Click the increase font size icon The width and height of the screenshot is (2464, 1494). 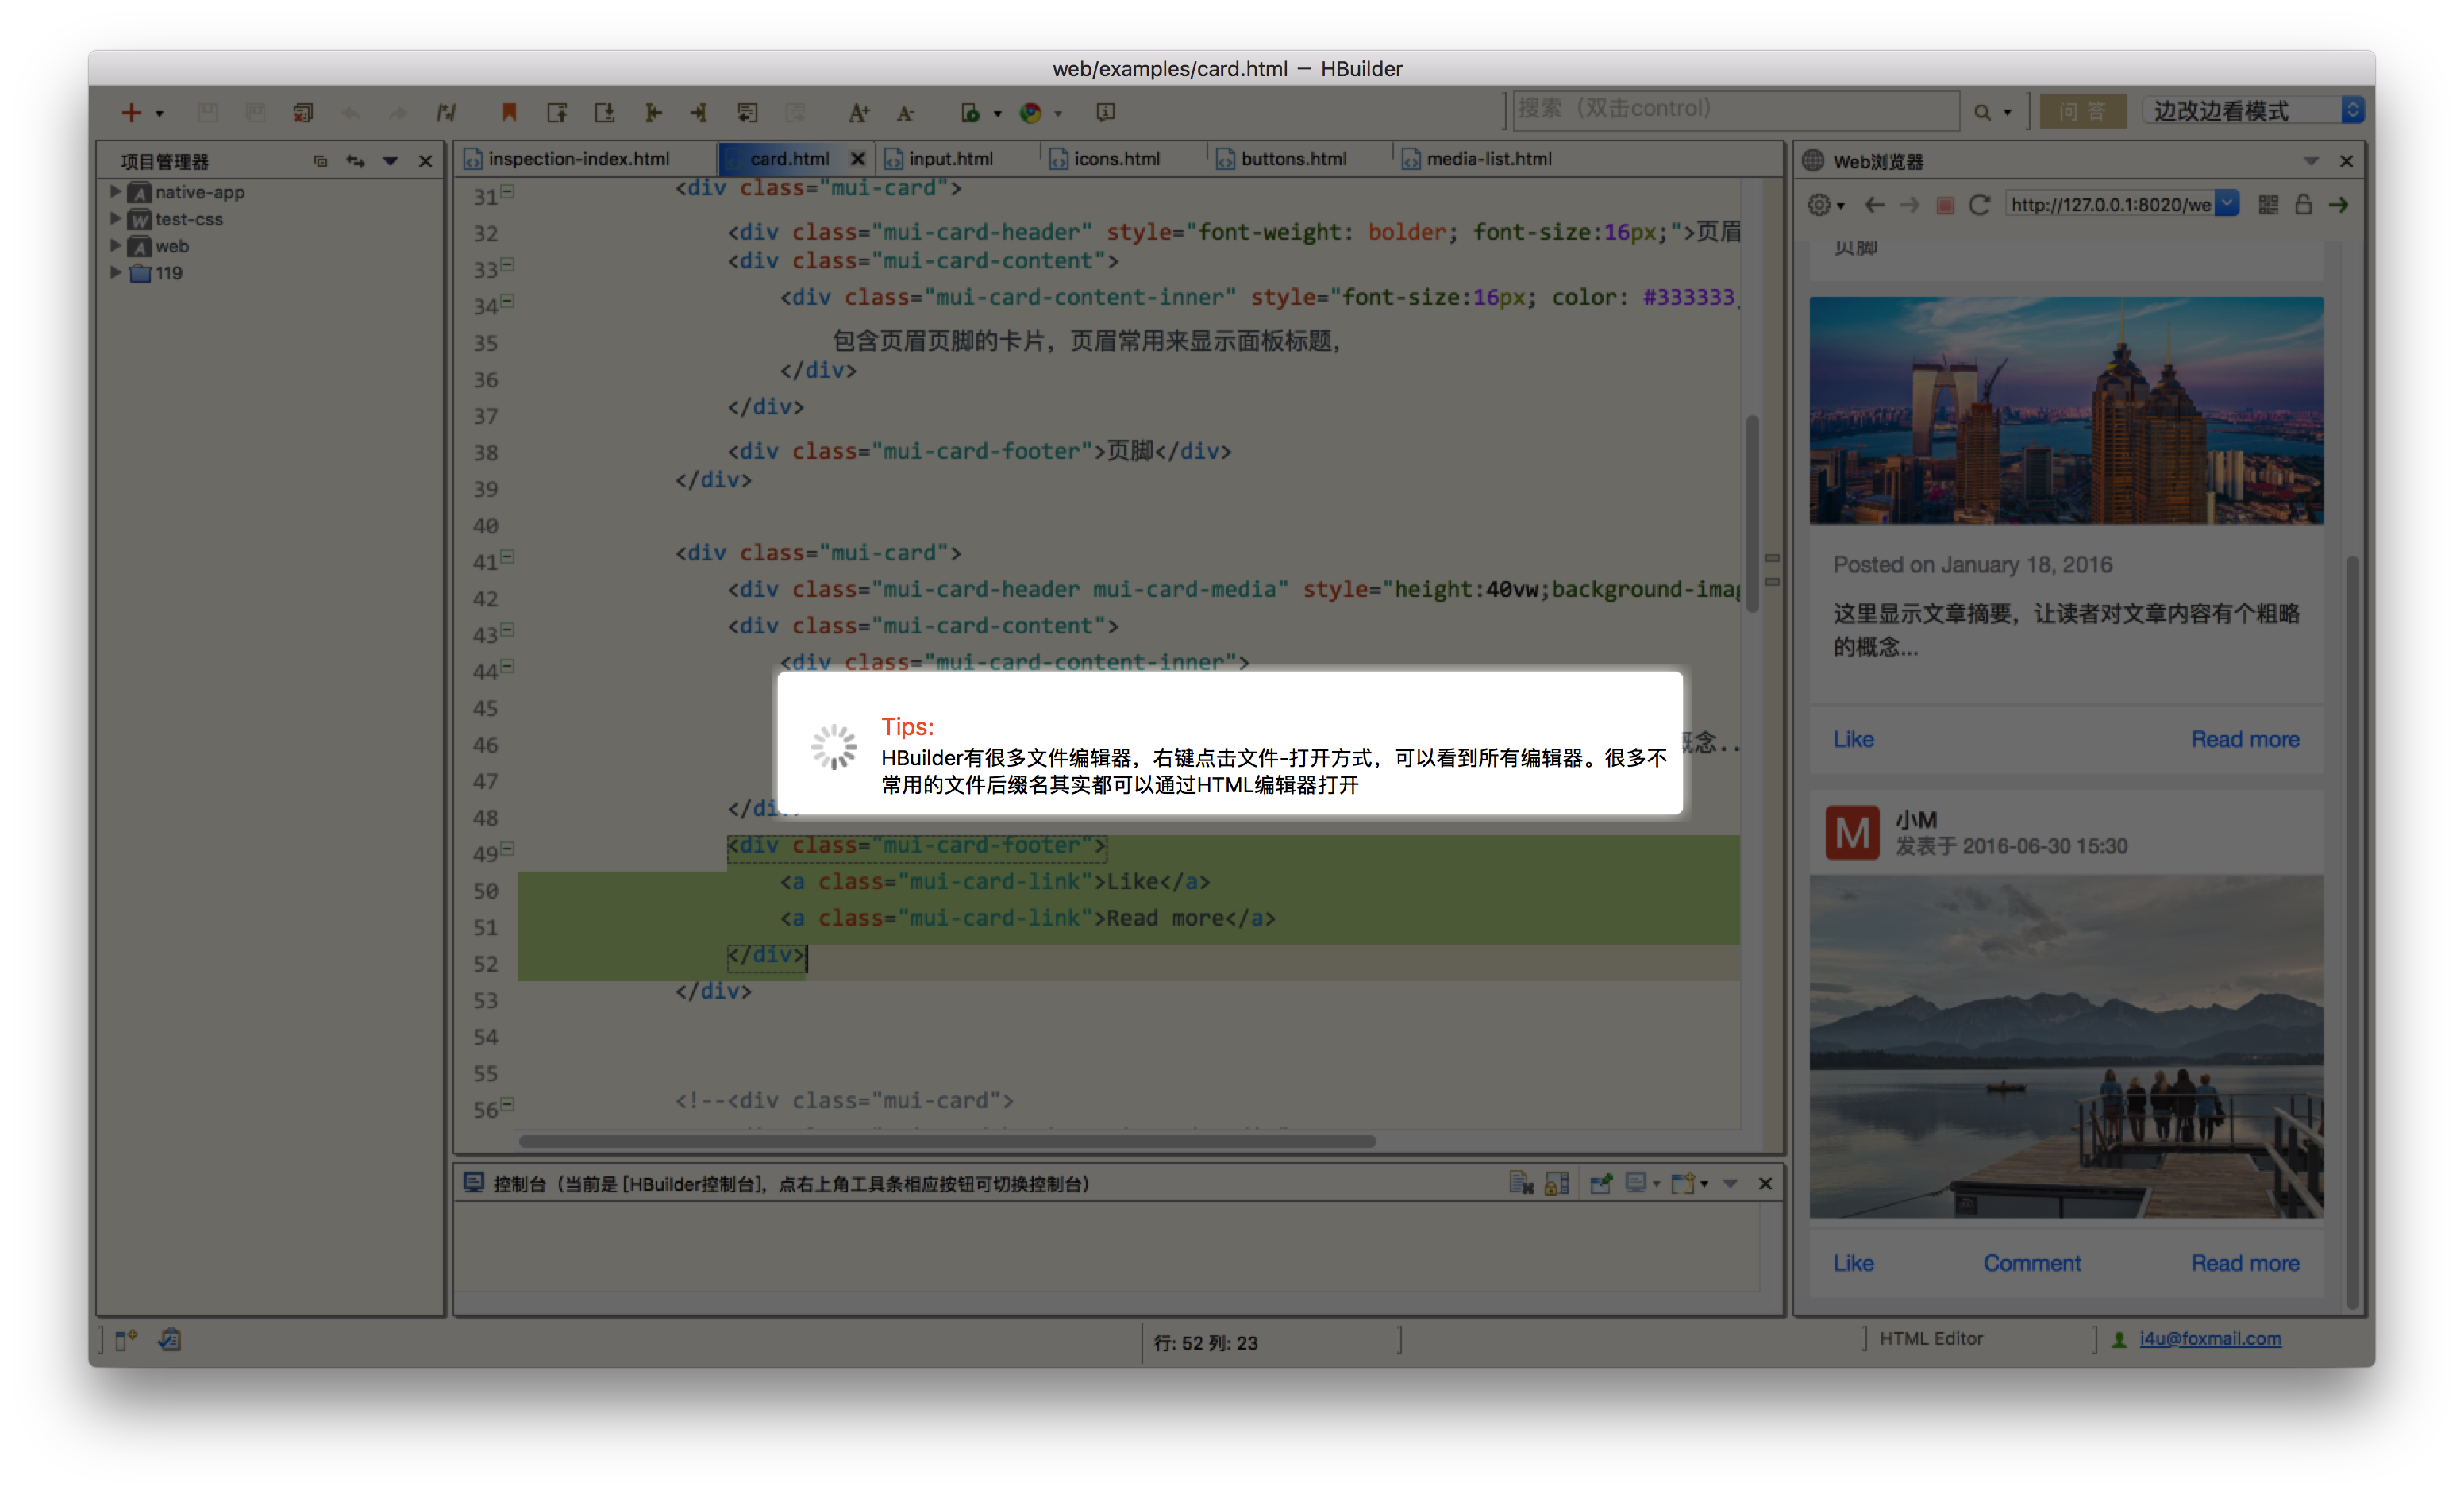point(858,113)
